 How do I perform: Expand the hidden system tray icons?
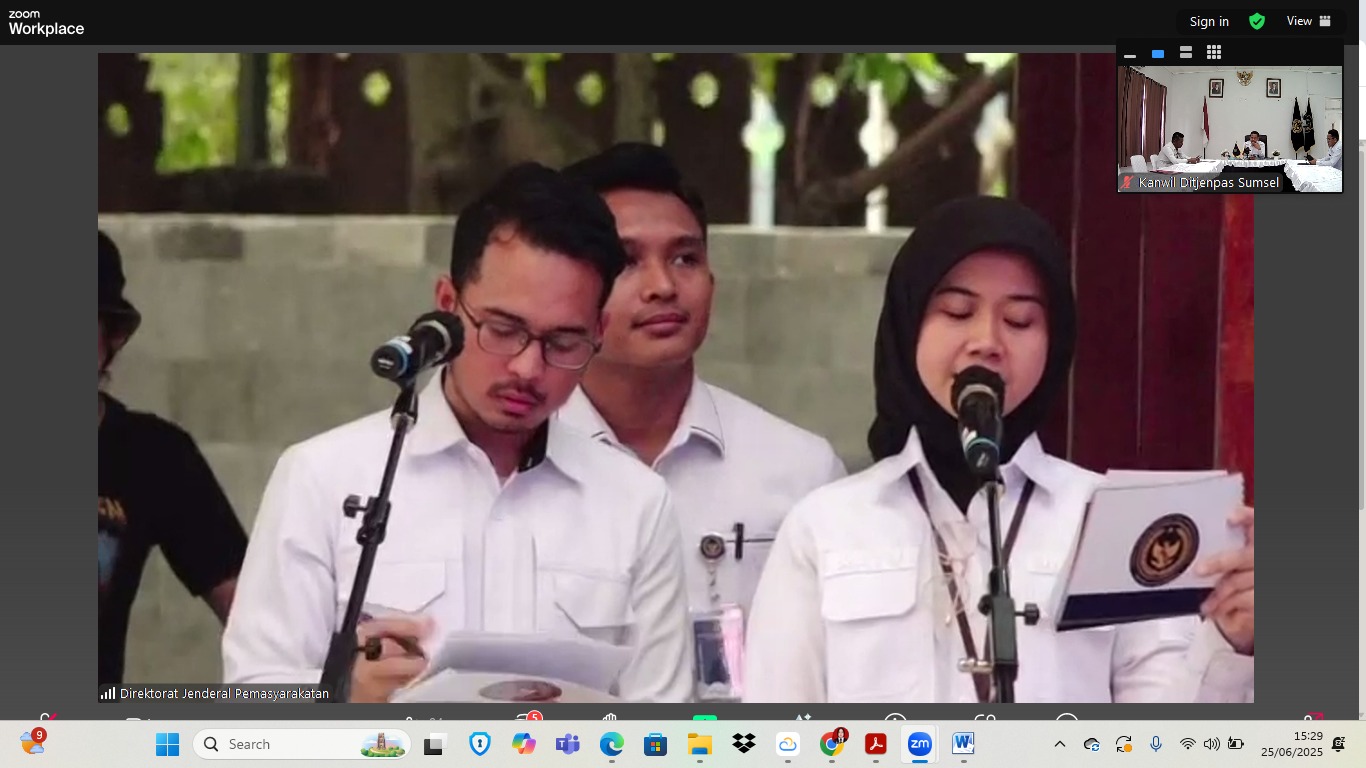click(x=1060, y=744)
